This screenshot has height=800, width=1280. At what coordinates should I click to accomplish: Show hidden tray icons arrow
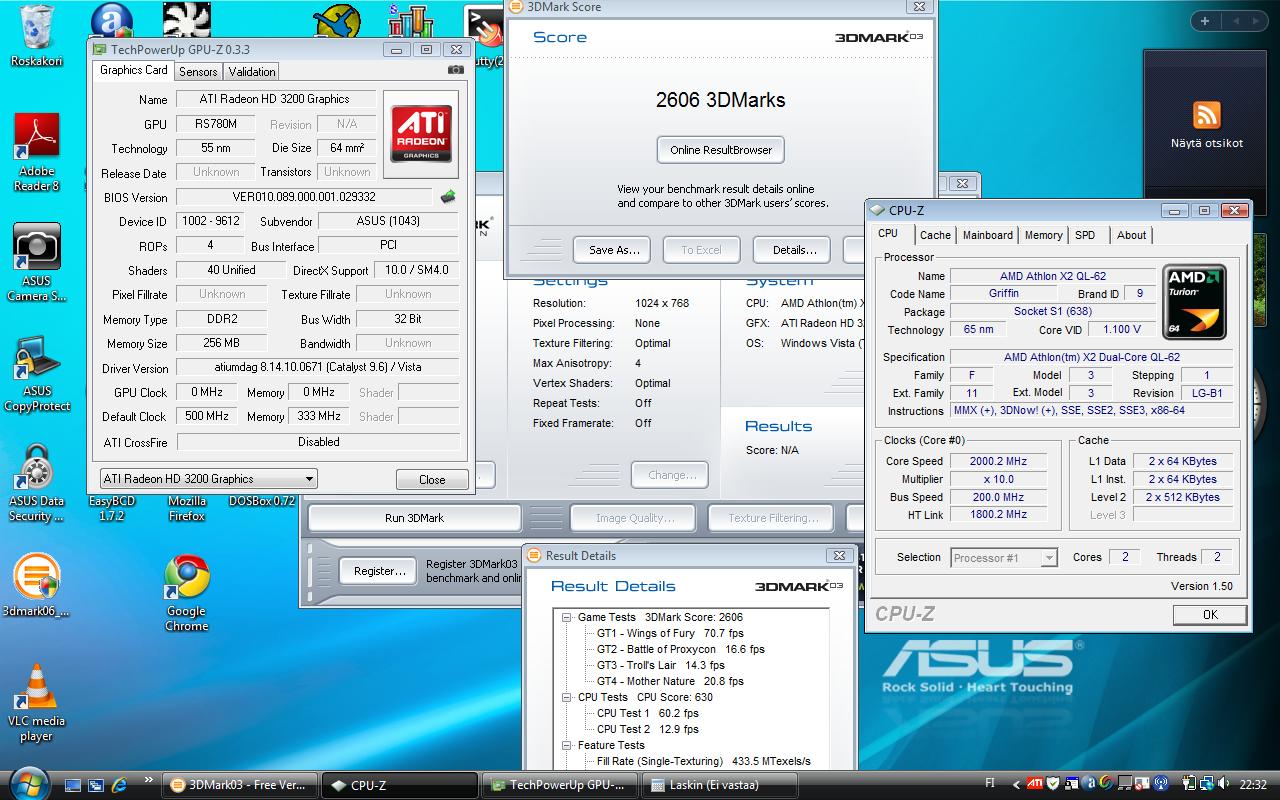point(1016,785)
